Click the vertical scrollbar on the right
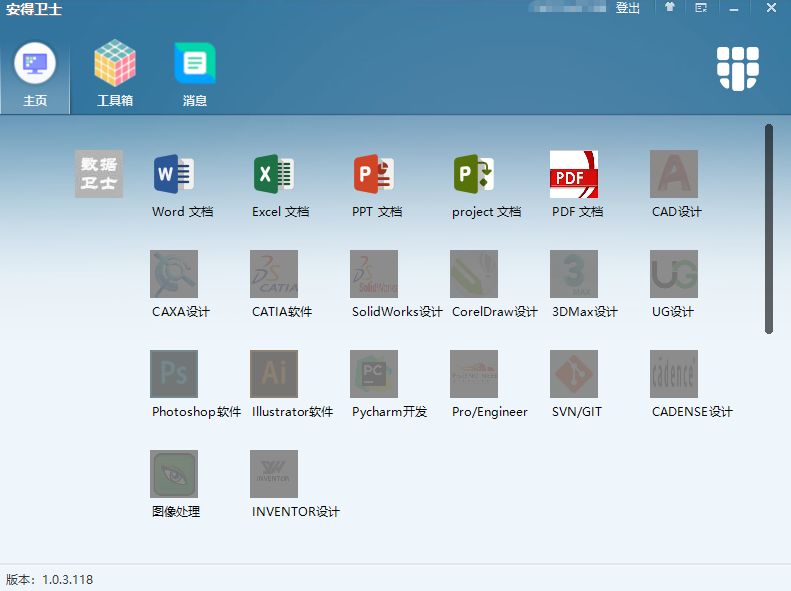This screenshot has height=591, width=791. (769, 228)
